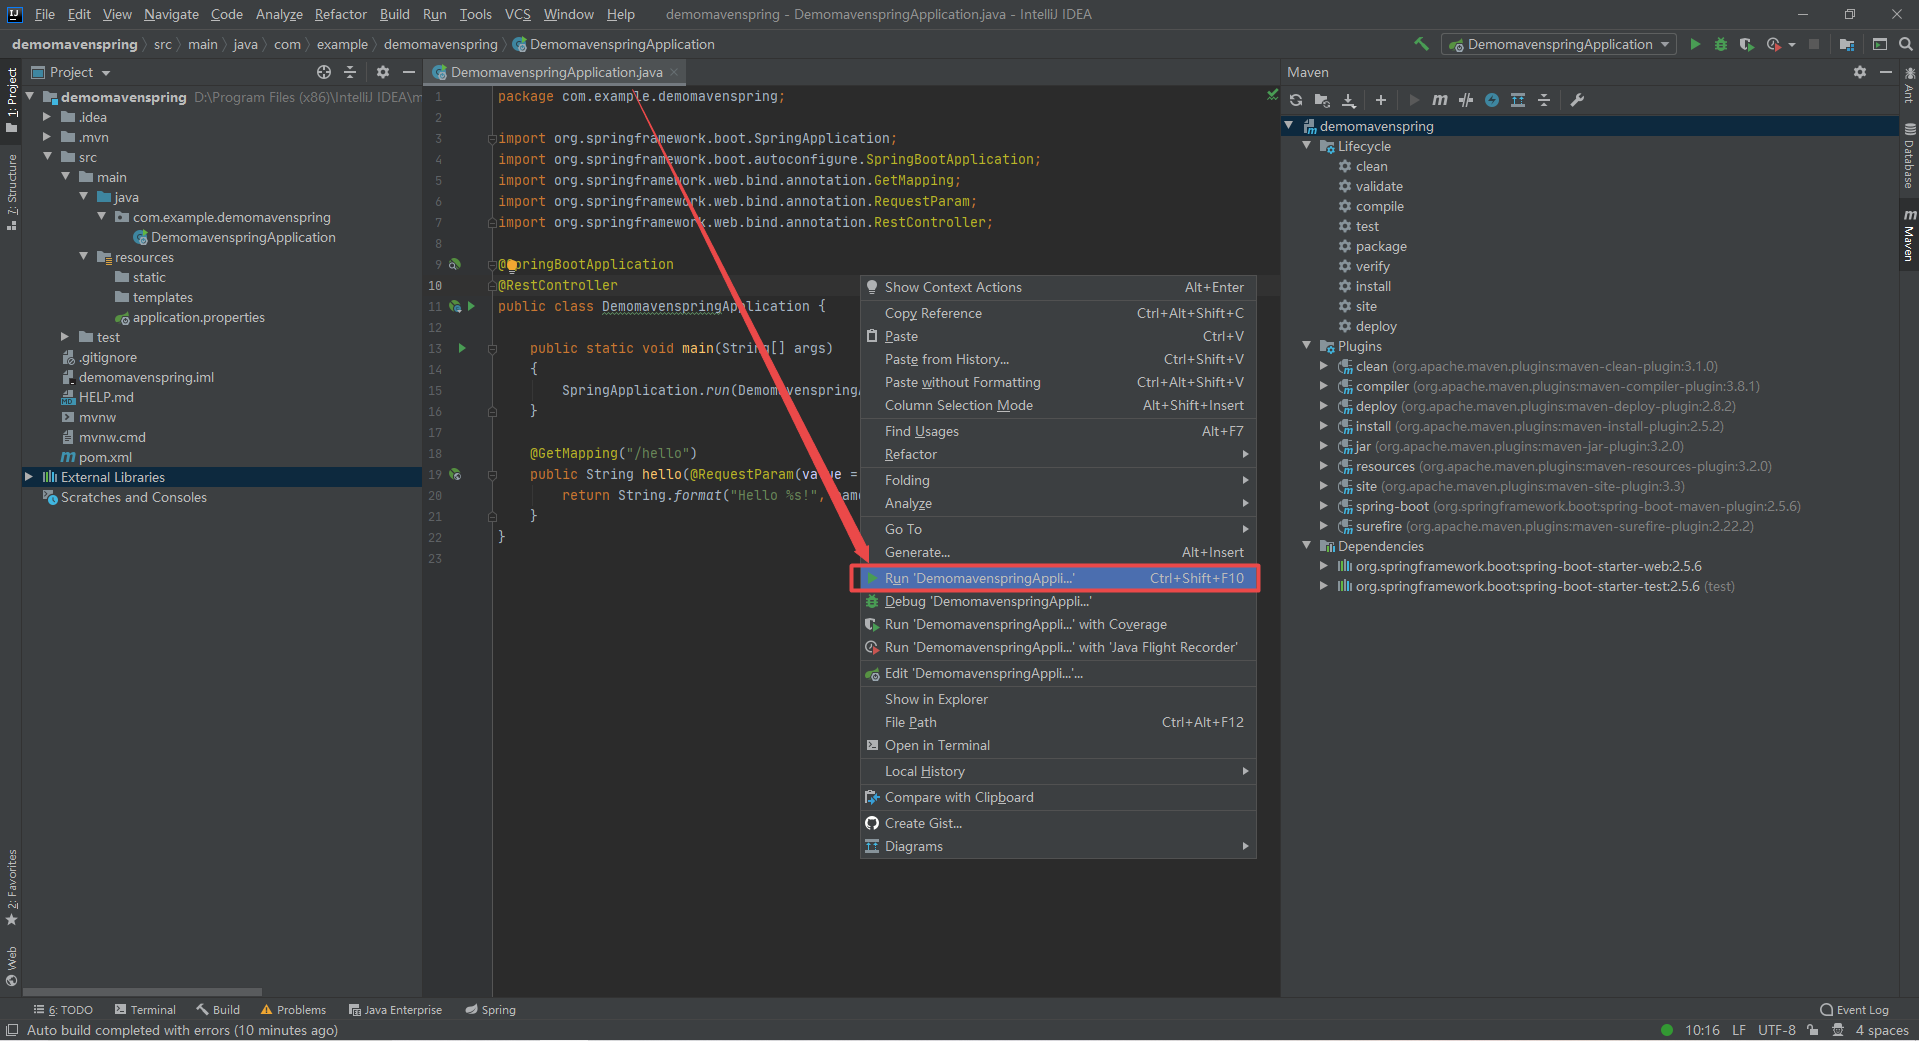Click the '4 spaces' indent indicator in the status bar
The height and width of the screenshot is (1041, 1919).
point(1882,1030)
